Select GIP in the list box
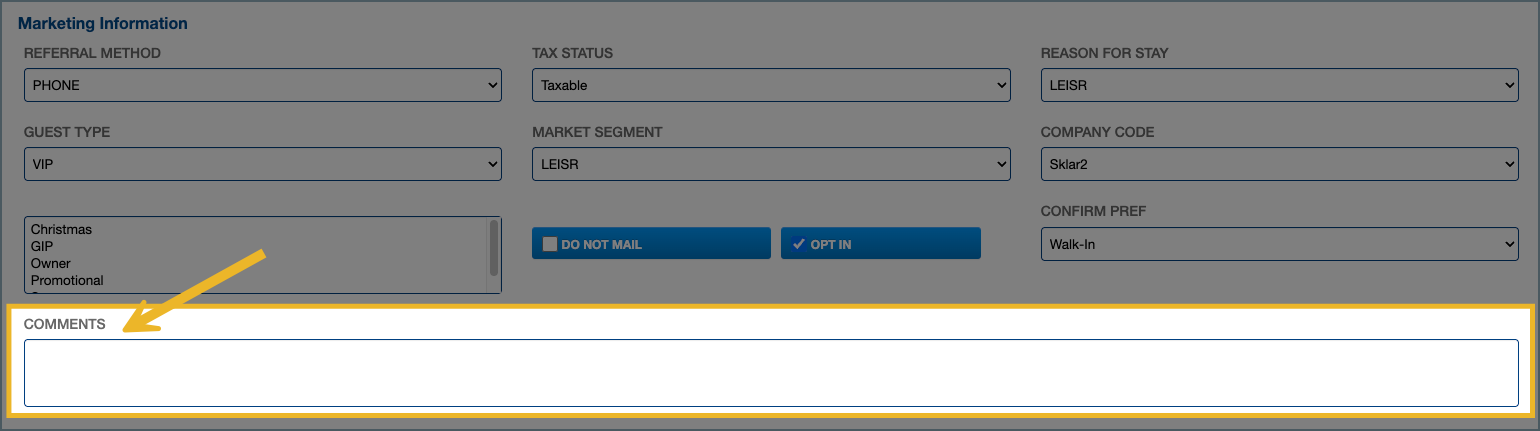This screenshot has width=1540, height=431. pyautogui.click(x=42, y=246)
